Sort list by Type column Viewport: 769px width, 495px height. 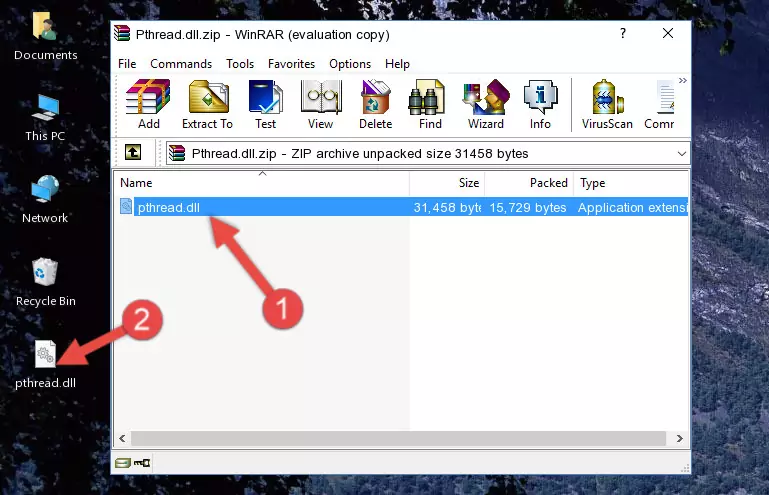[631, 183]
